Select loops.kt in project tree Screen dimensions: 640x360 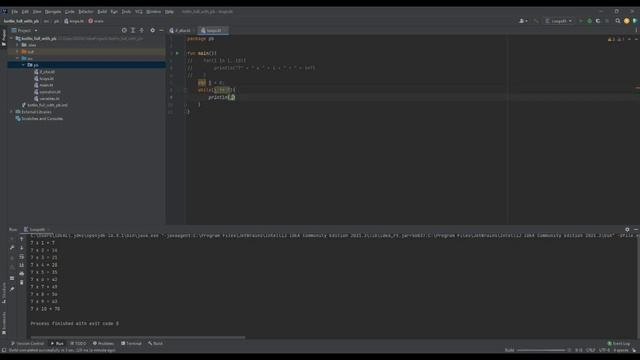[44, 78]
